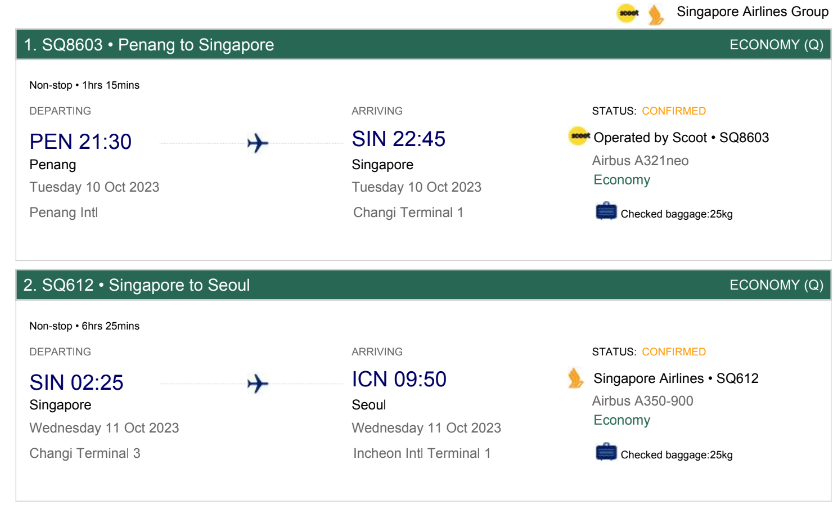Click the SIN 02:25 departure time

[x=76, y=383]
